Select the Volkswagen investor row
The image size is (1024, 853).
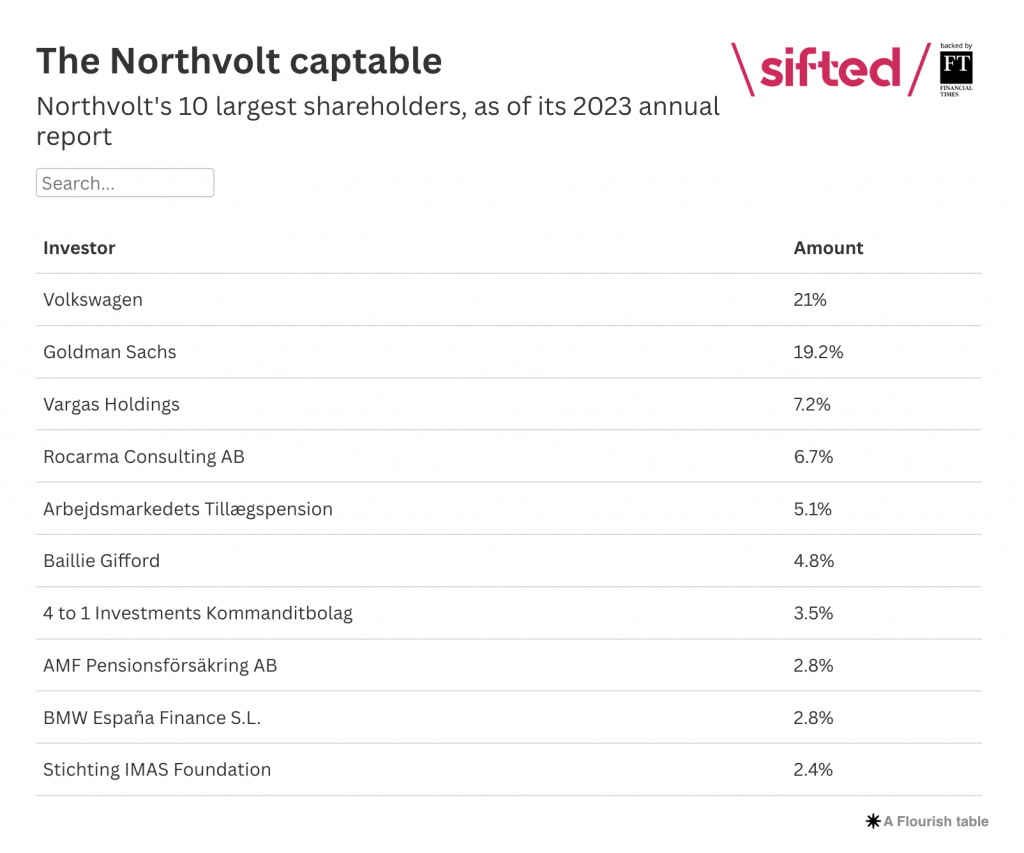point(93,300)
